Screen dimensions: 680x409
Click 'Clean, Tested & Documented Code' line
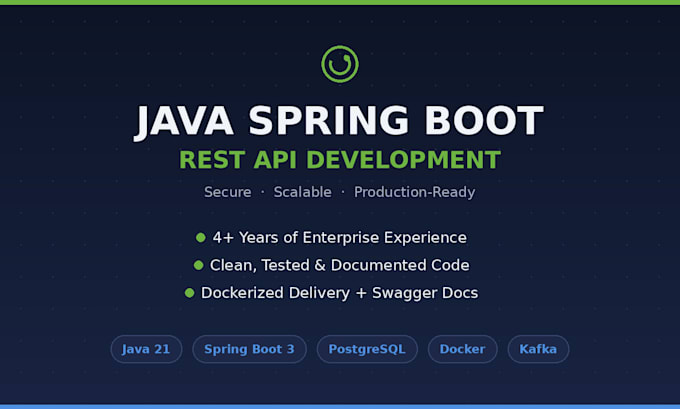click(x=340, y=265)
